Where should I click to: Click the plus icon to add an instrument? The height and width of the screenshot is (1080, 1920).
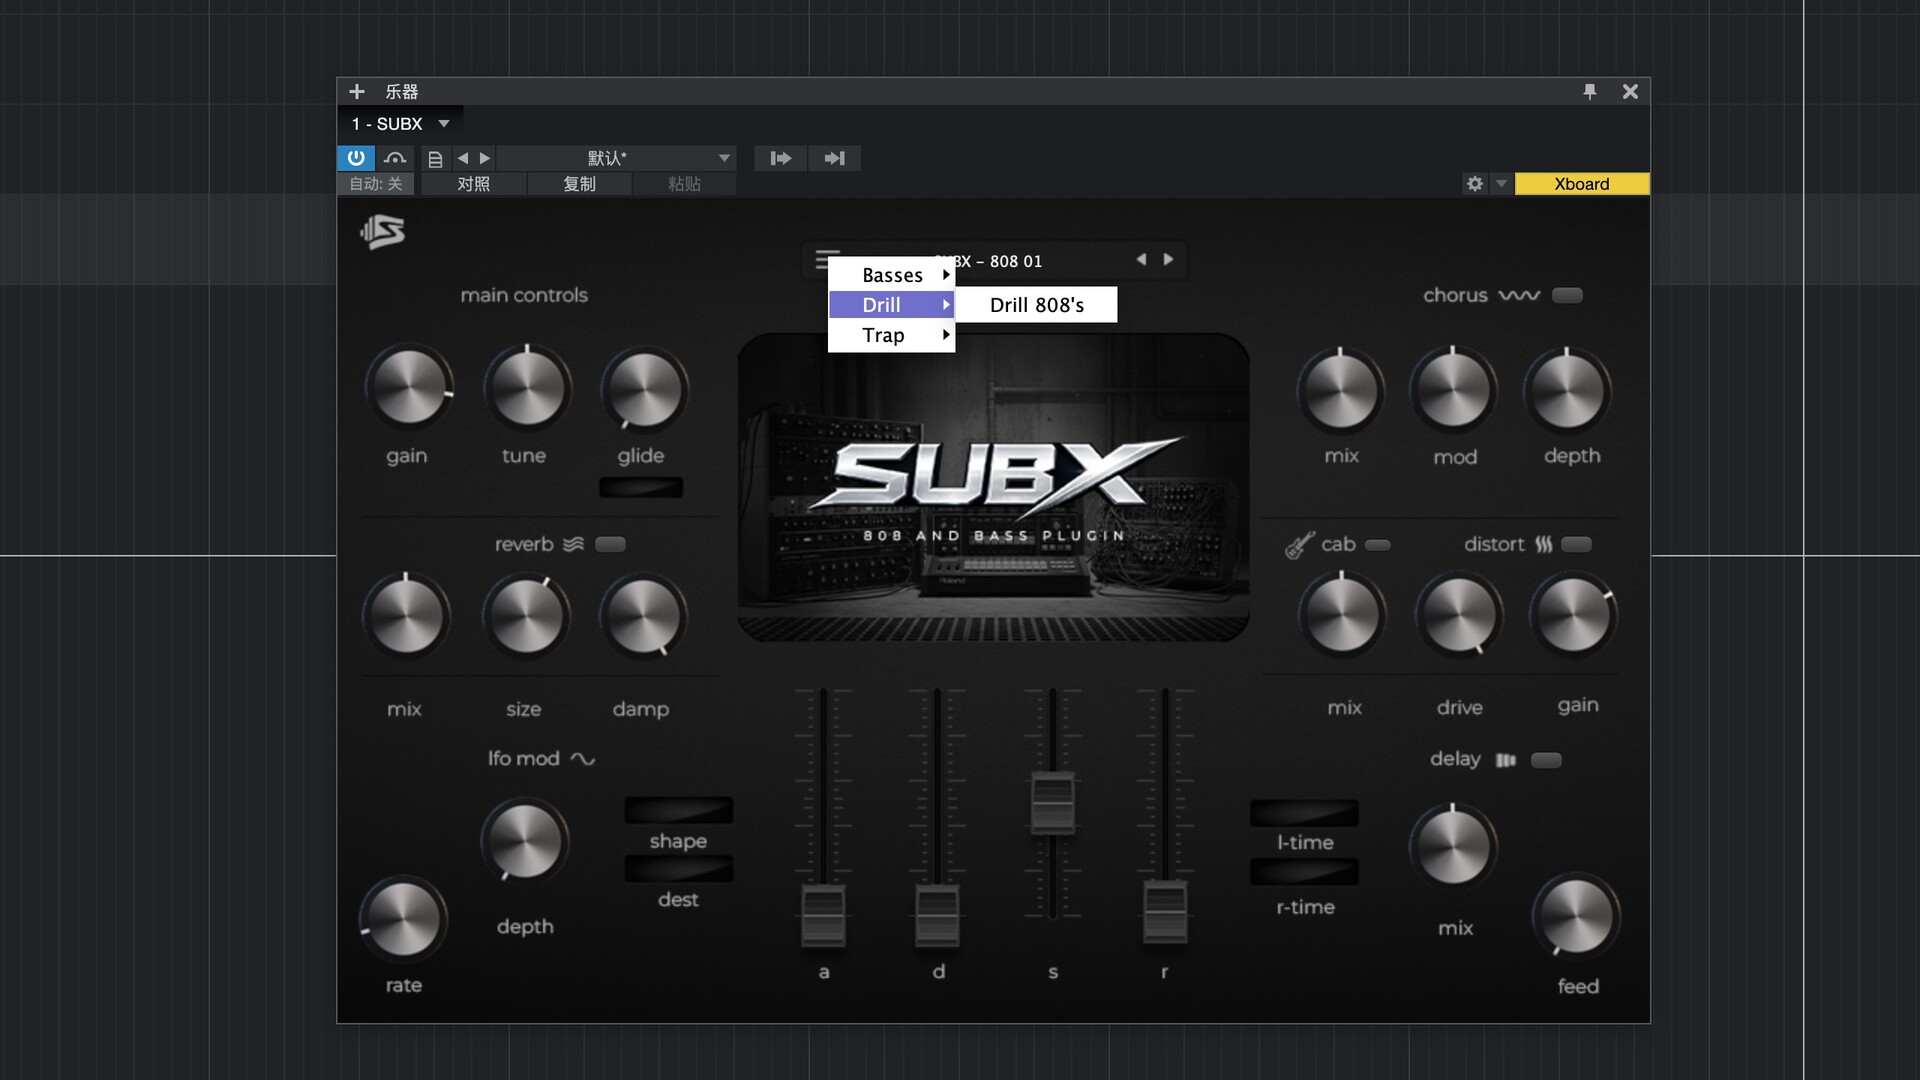click(x=357, y=92)
